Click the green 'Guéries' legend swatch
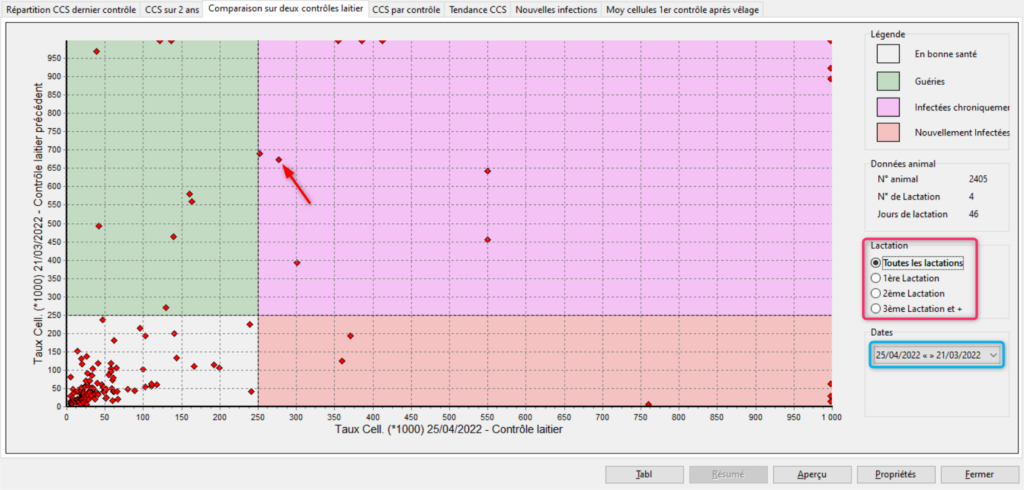1024x490 pixels. click(889, 80)
